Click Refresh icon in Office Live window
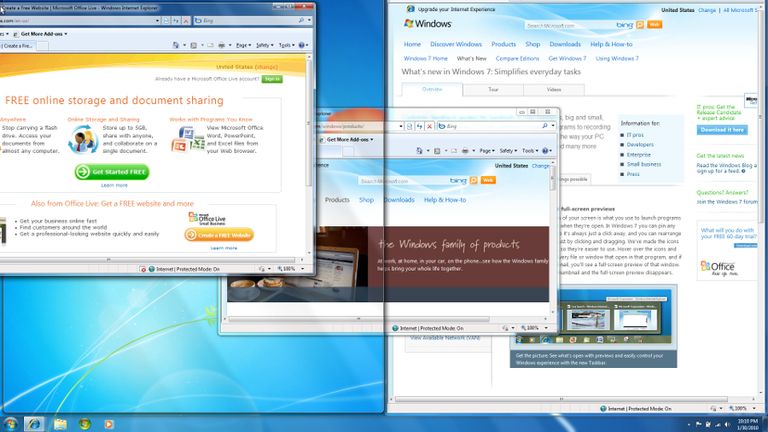Viewport: 768px width, 432px height. [176, 21]
